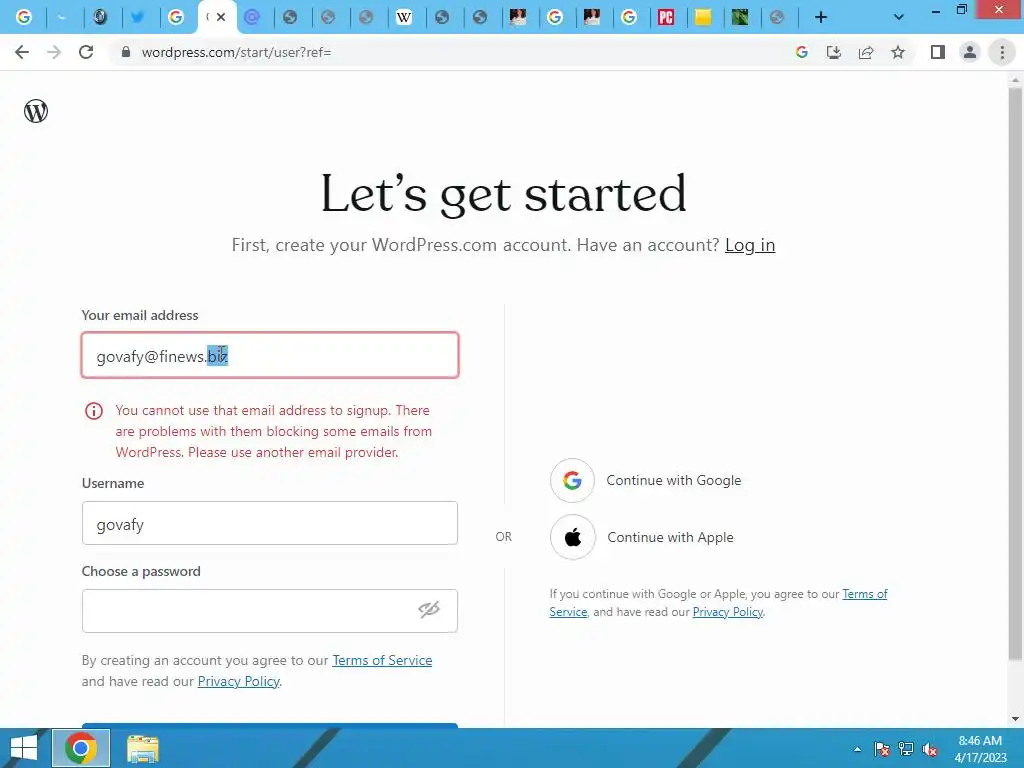Click the 'Your email address' label
Image resolution: width=1024 pixels, height=768 pixels.
tap(140, 315)
